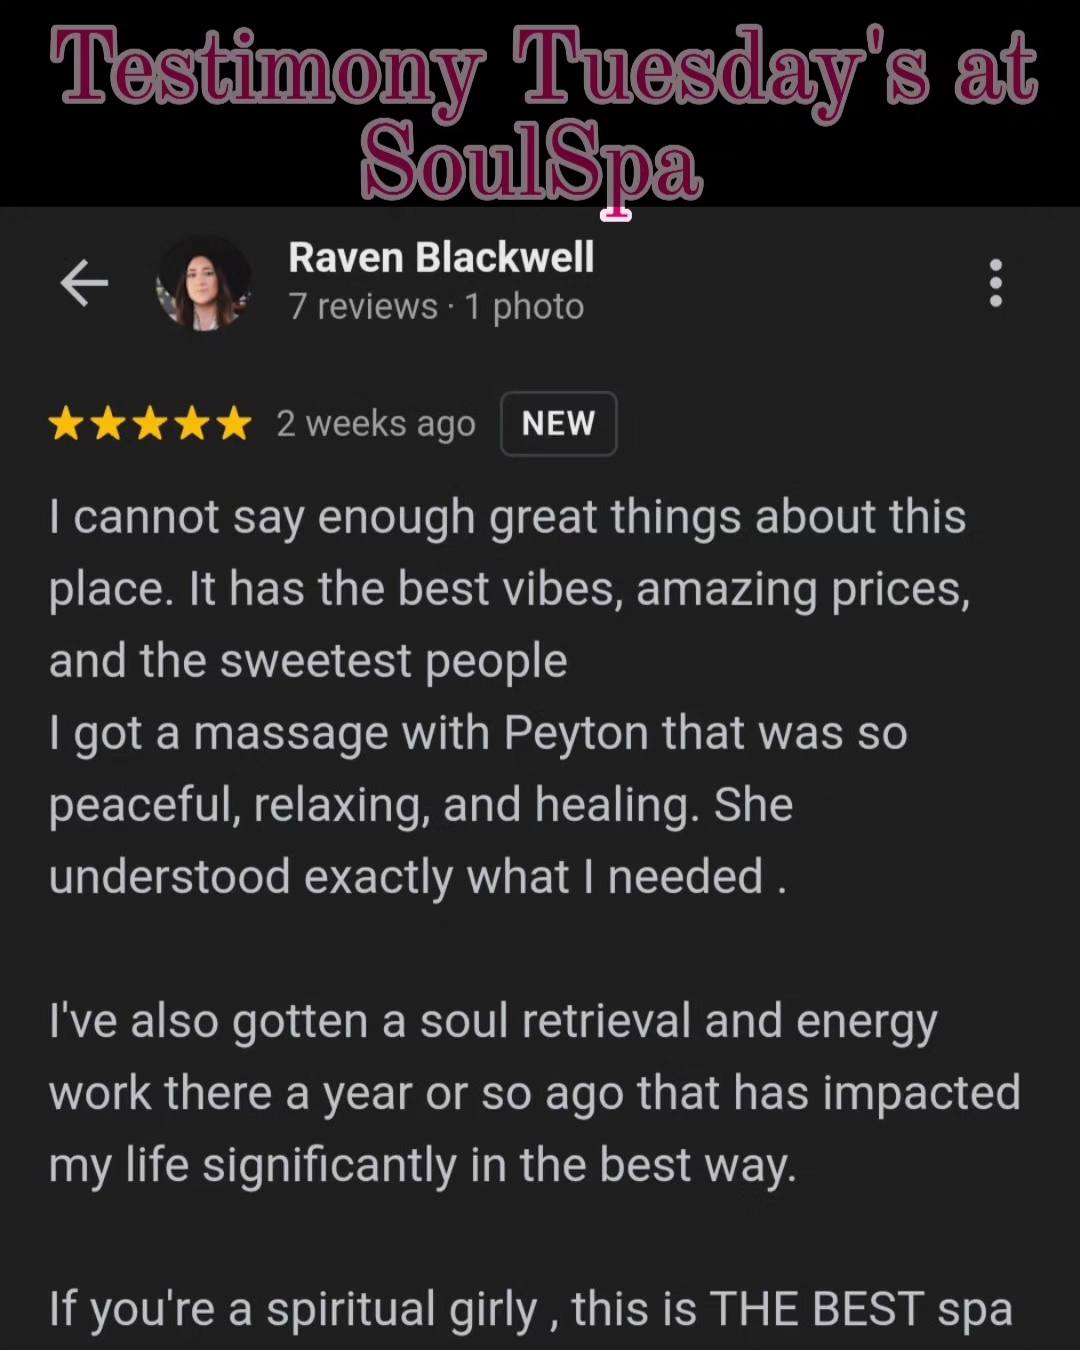Click the first gold star

(x=67, y=424)
